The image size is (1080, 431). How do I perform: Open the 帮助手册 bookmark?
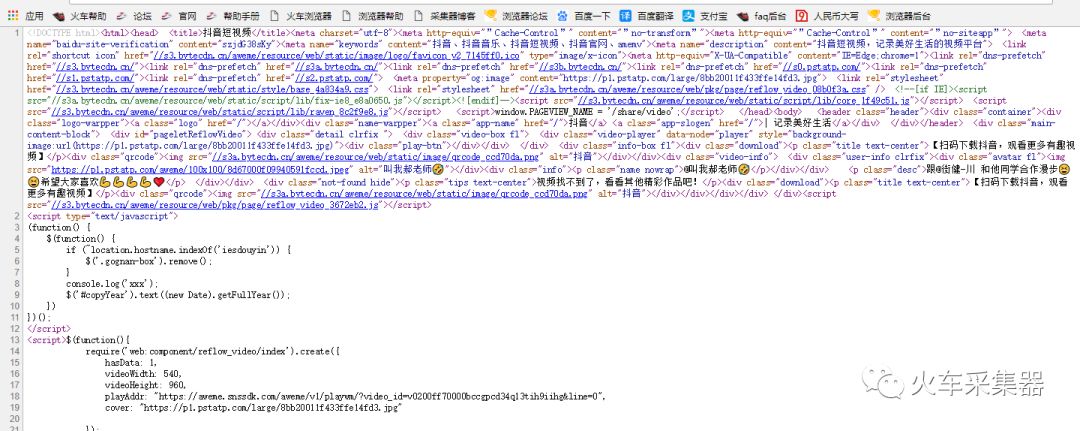tap(233, 15)
